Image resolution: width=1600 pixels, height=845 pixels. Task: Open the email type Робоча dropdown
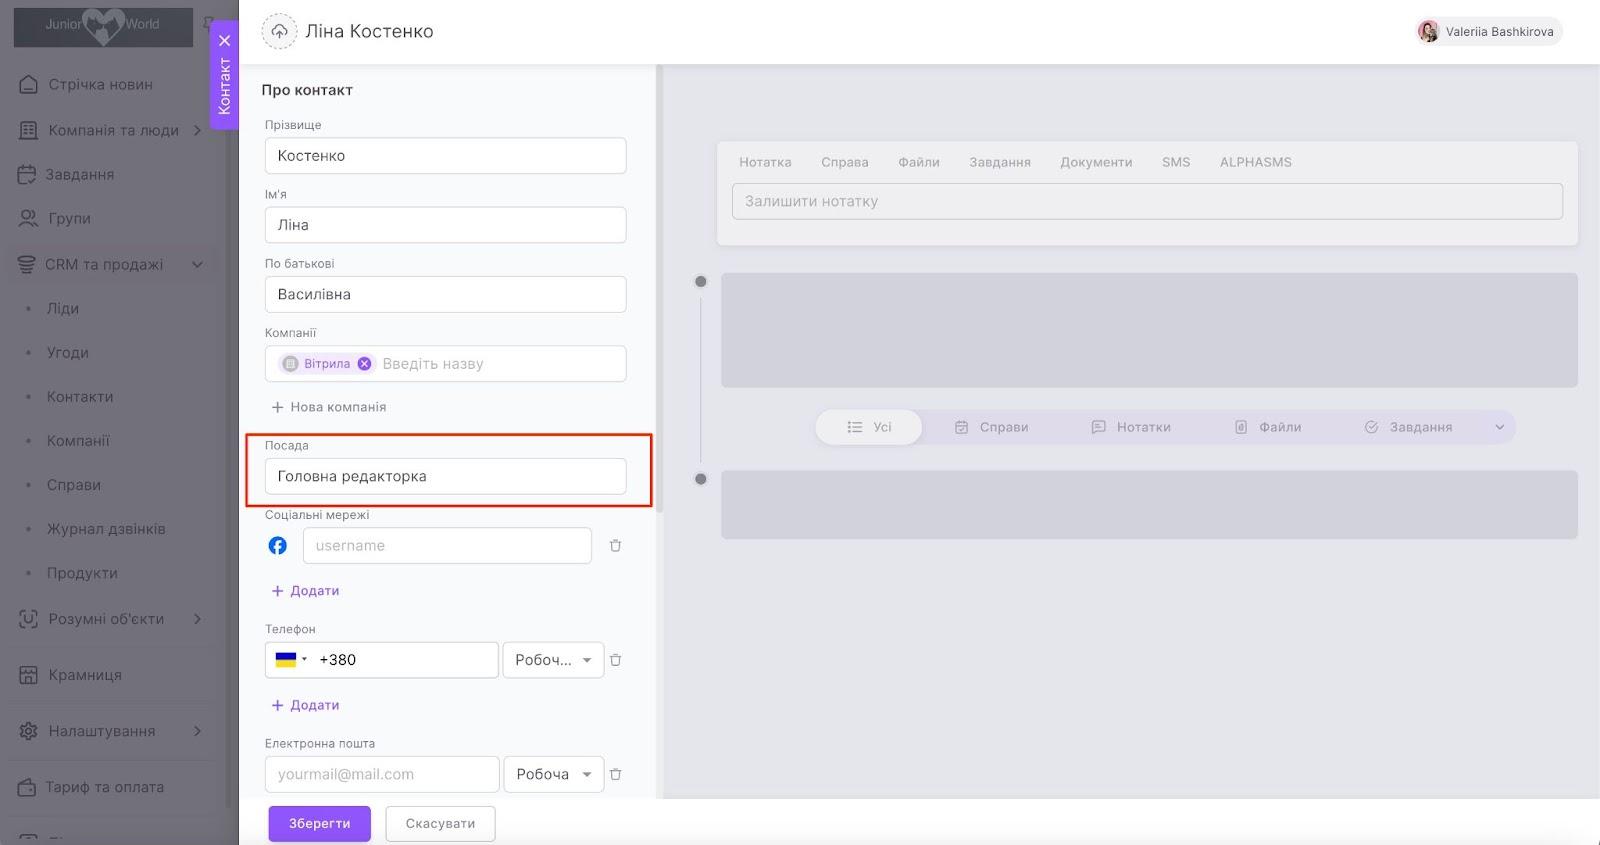553,774
